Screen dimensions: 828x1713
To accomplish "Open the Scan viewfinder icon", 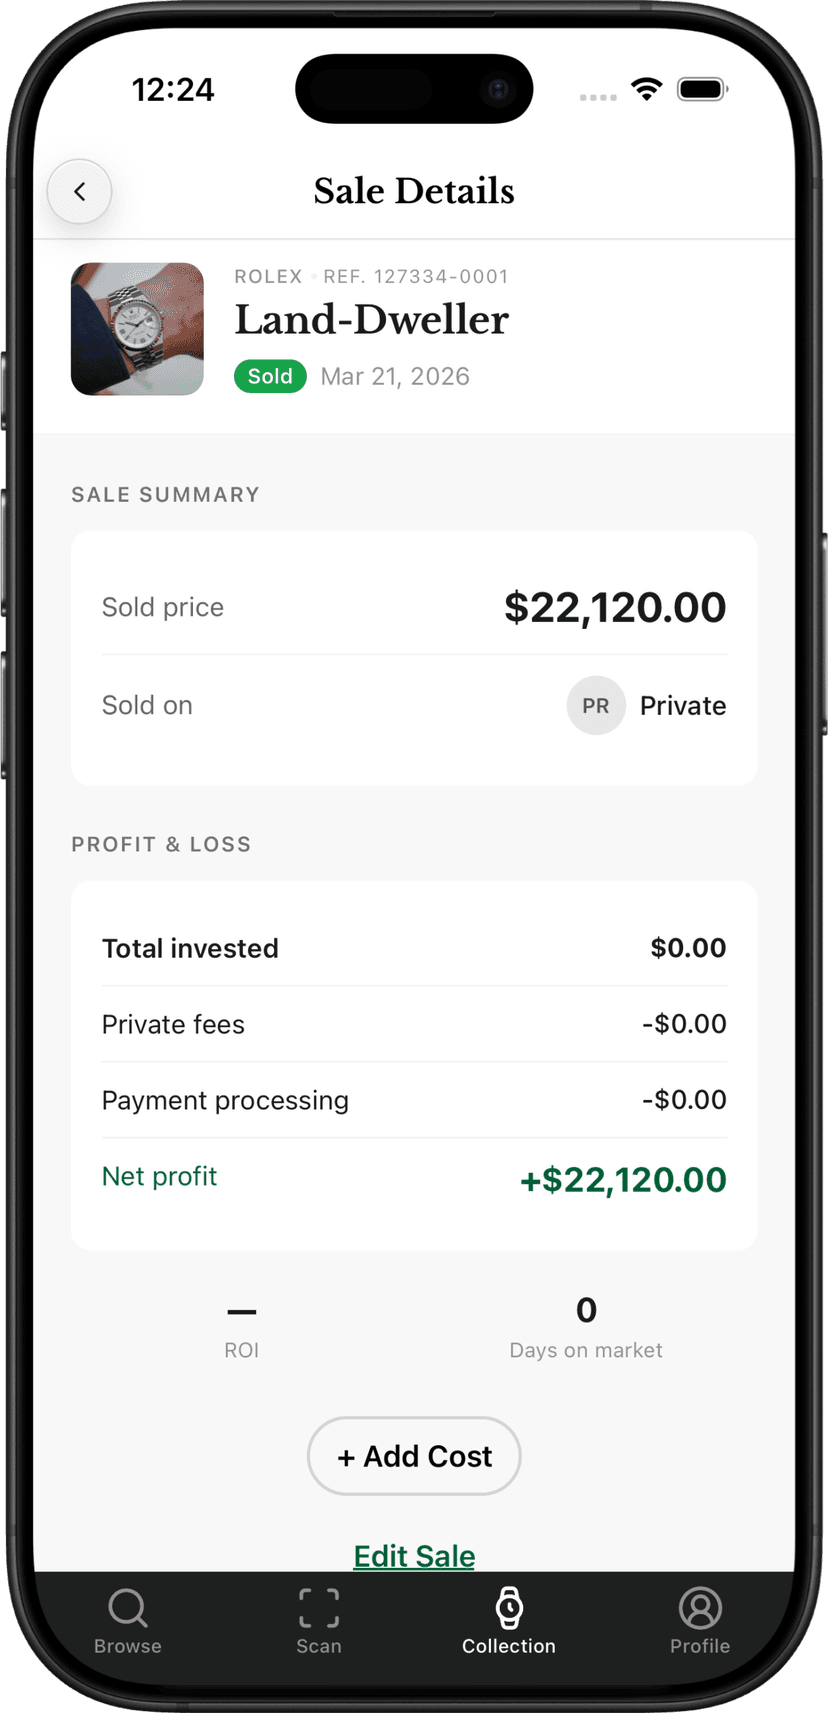I will click(x=319, y=1608).
